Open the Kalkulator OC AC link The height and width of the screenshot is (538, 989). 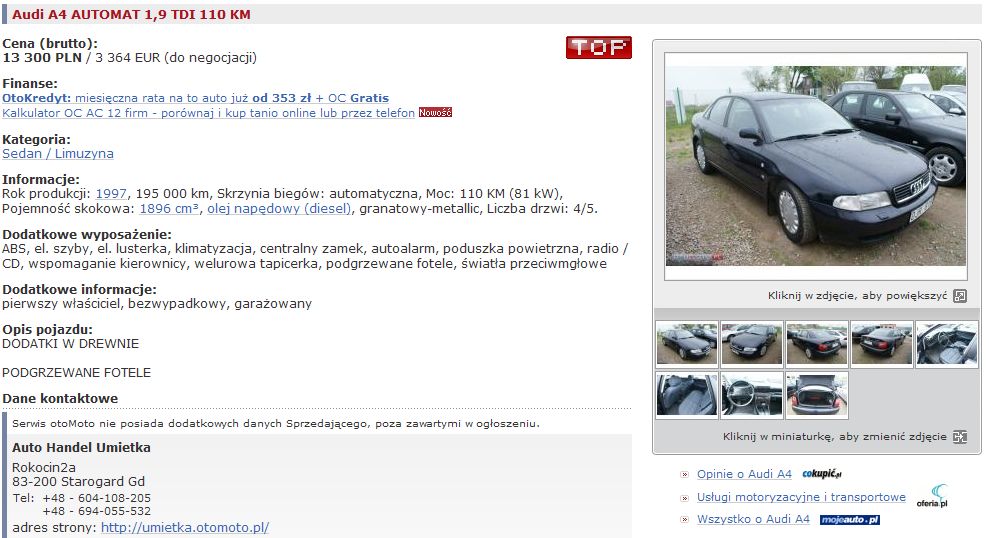coord(208,113)
